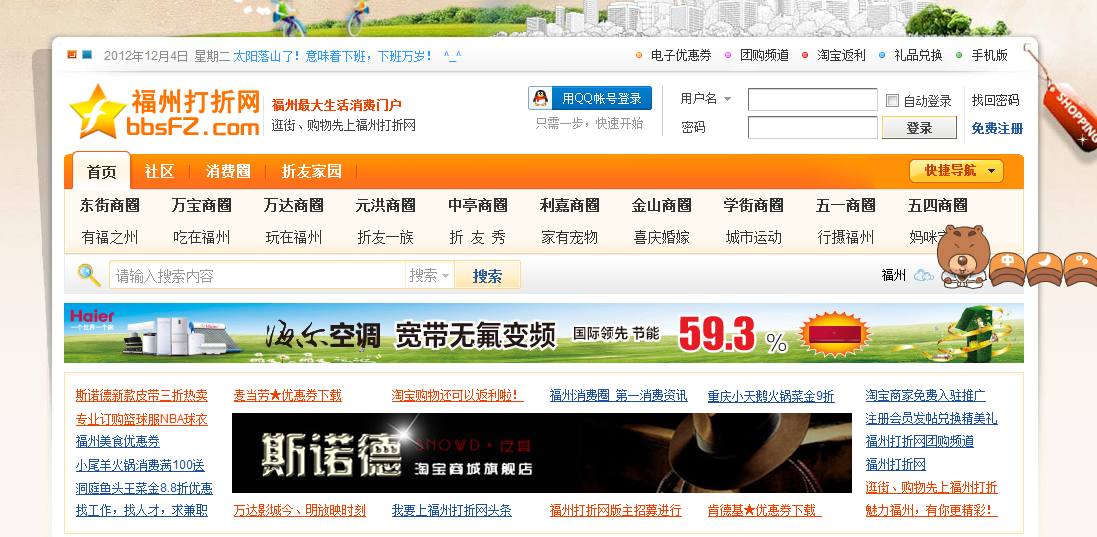Go to 金山商圈
The image size is (1097, 537).
[662, 206]
